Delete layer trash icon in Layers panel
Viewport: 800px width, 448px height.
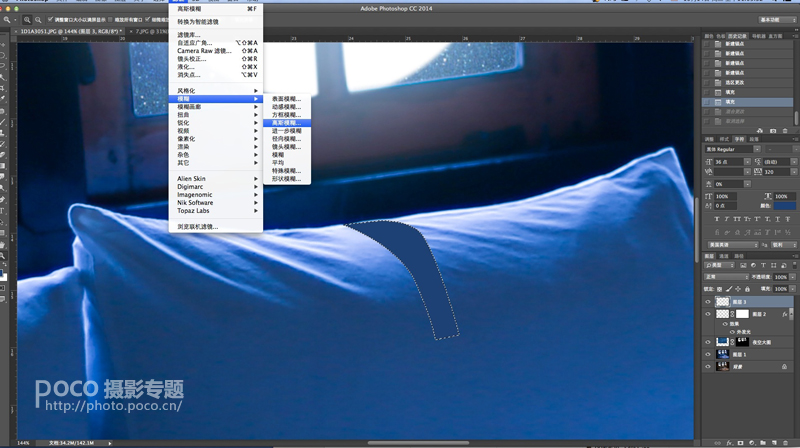786,443
